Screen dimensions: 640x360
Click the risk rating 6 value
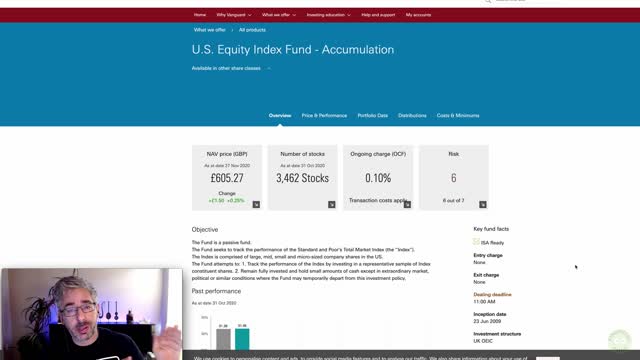(453, 178)
